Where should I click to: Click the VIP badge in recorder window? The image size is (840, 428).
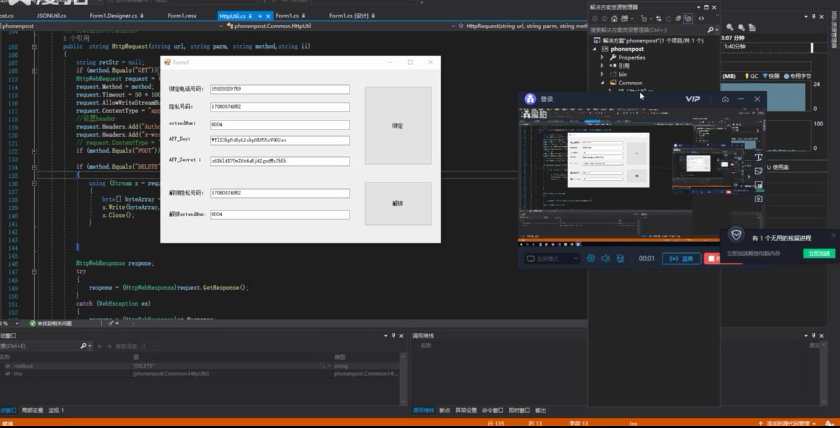click(692, 99)
